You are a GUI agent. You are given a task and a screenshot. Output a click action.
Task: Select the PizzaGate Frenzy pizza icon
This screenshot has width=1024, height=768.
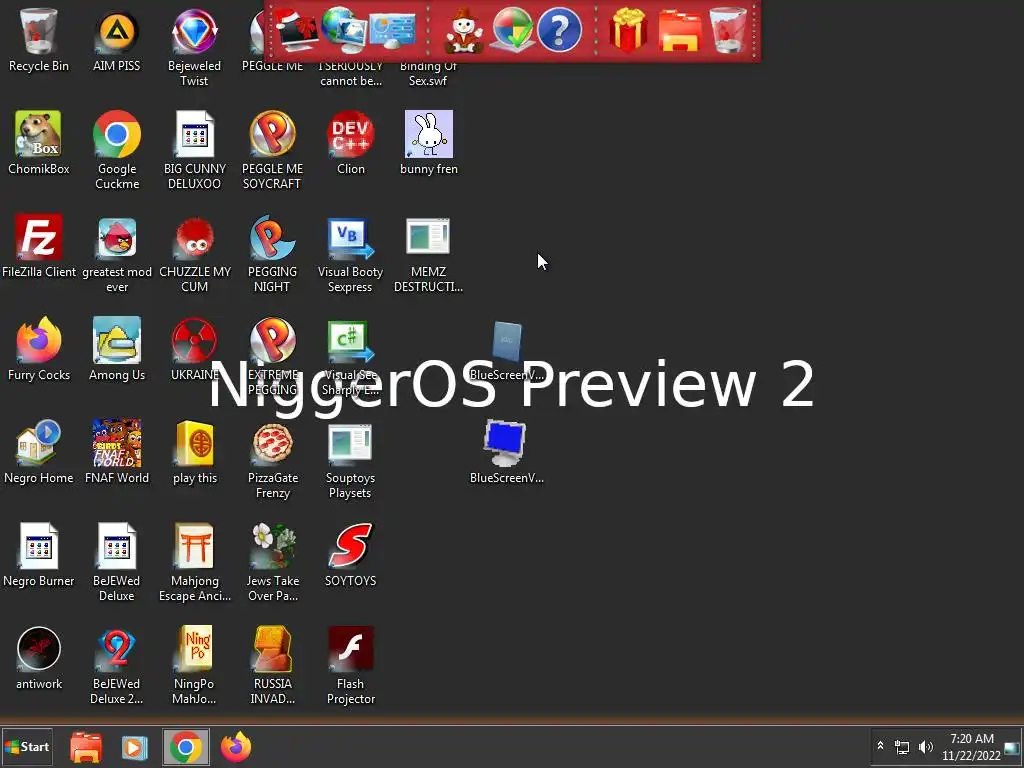click(272, 460)
